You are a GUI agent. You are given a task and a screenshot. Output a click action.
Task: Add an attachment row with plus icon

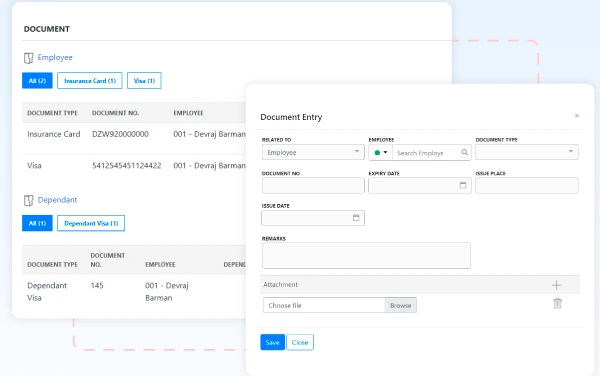pyautogui.click(x=556, y=285)
